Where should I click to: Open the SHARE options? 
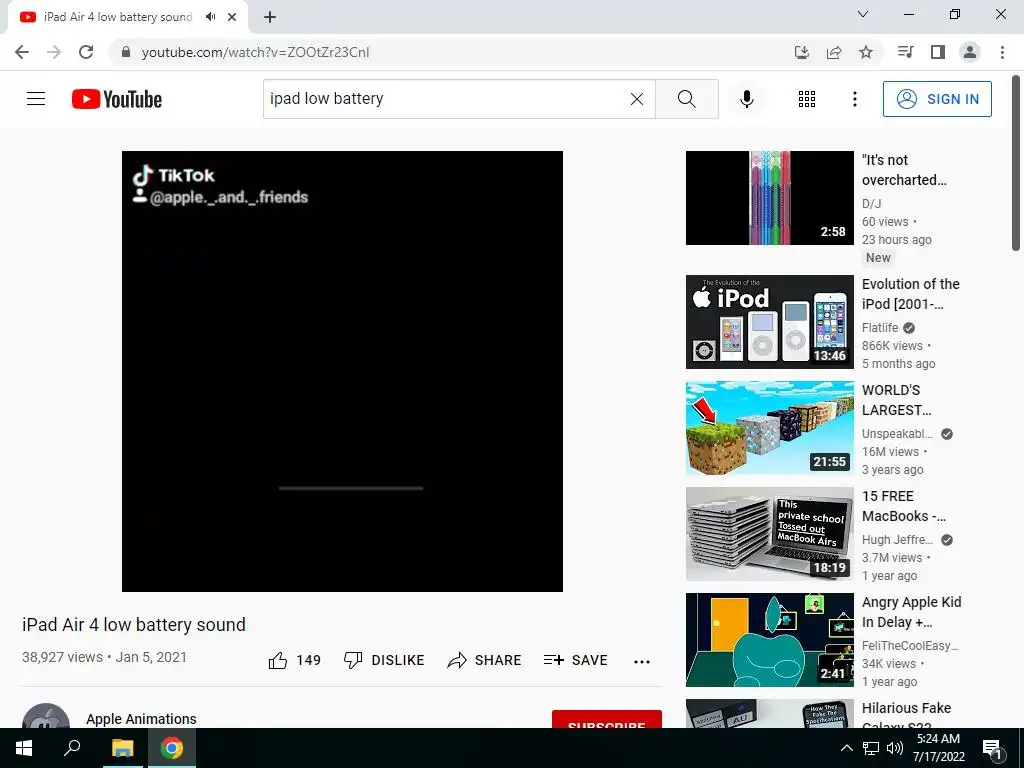point(484,660)
